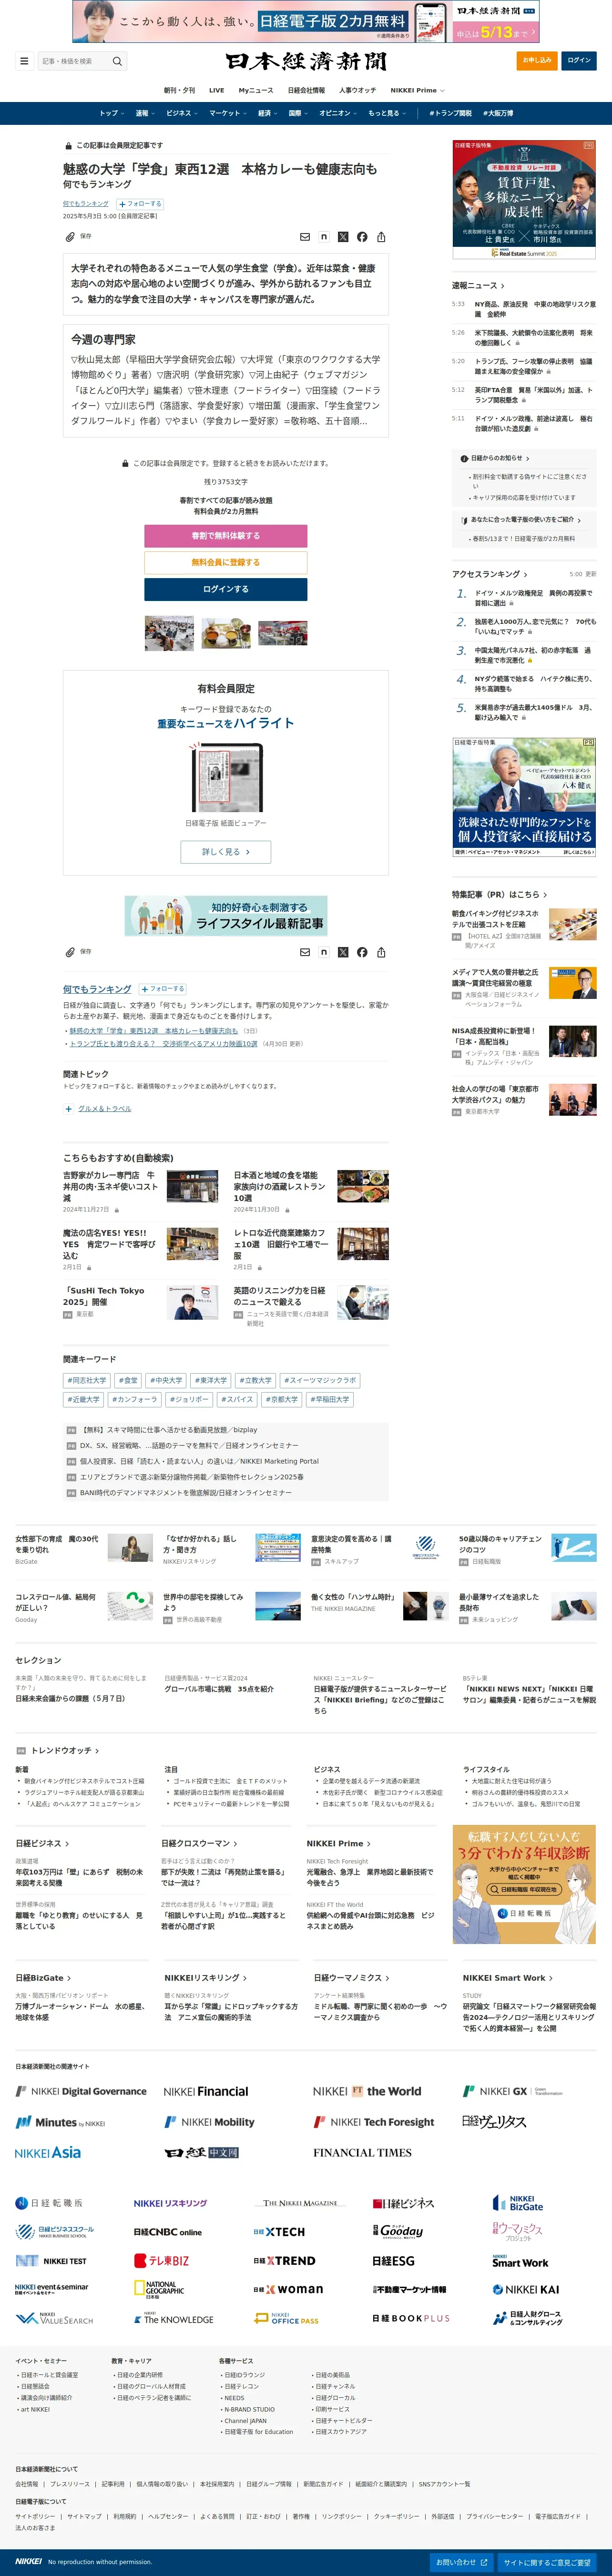Open ライフスタイル最新記事 banner
Screen dimensions: 612x2576
click(x=226, y=916)
